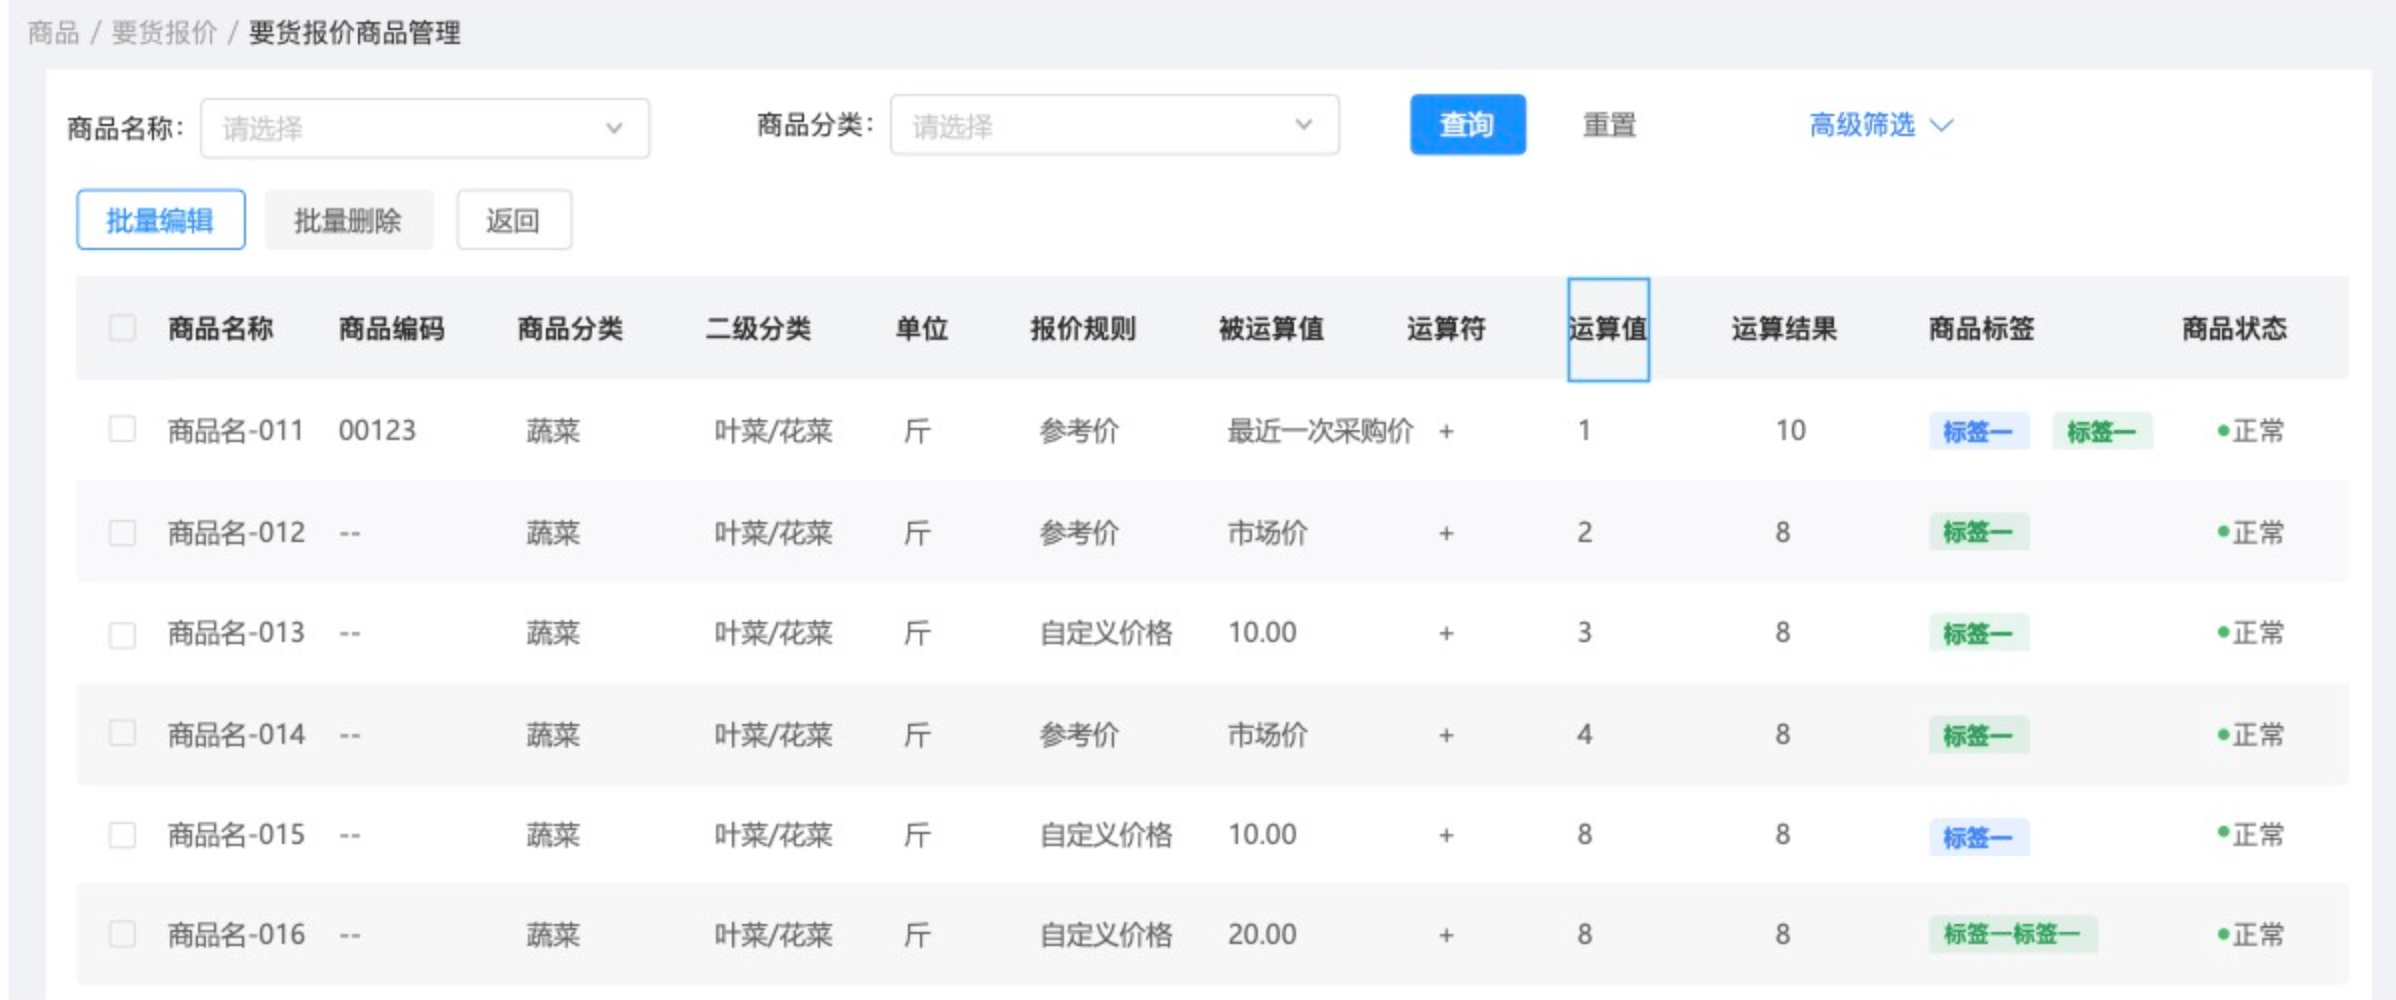
Task: Check the box for 商品名-016
Action: pyautogui.click(x=122, y=934)
